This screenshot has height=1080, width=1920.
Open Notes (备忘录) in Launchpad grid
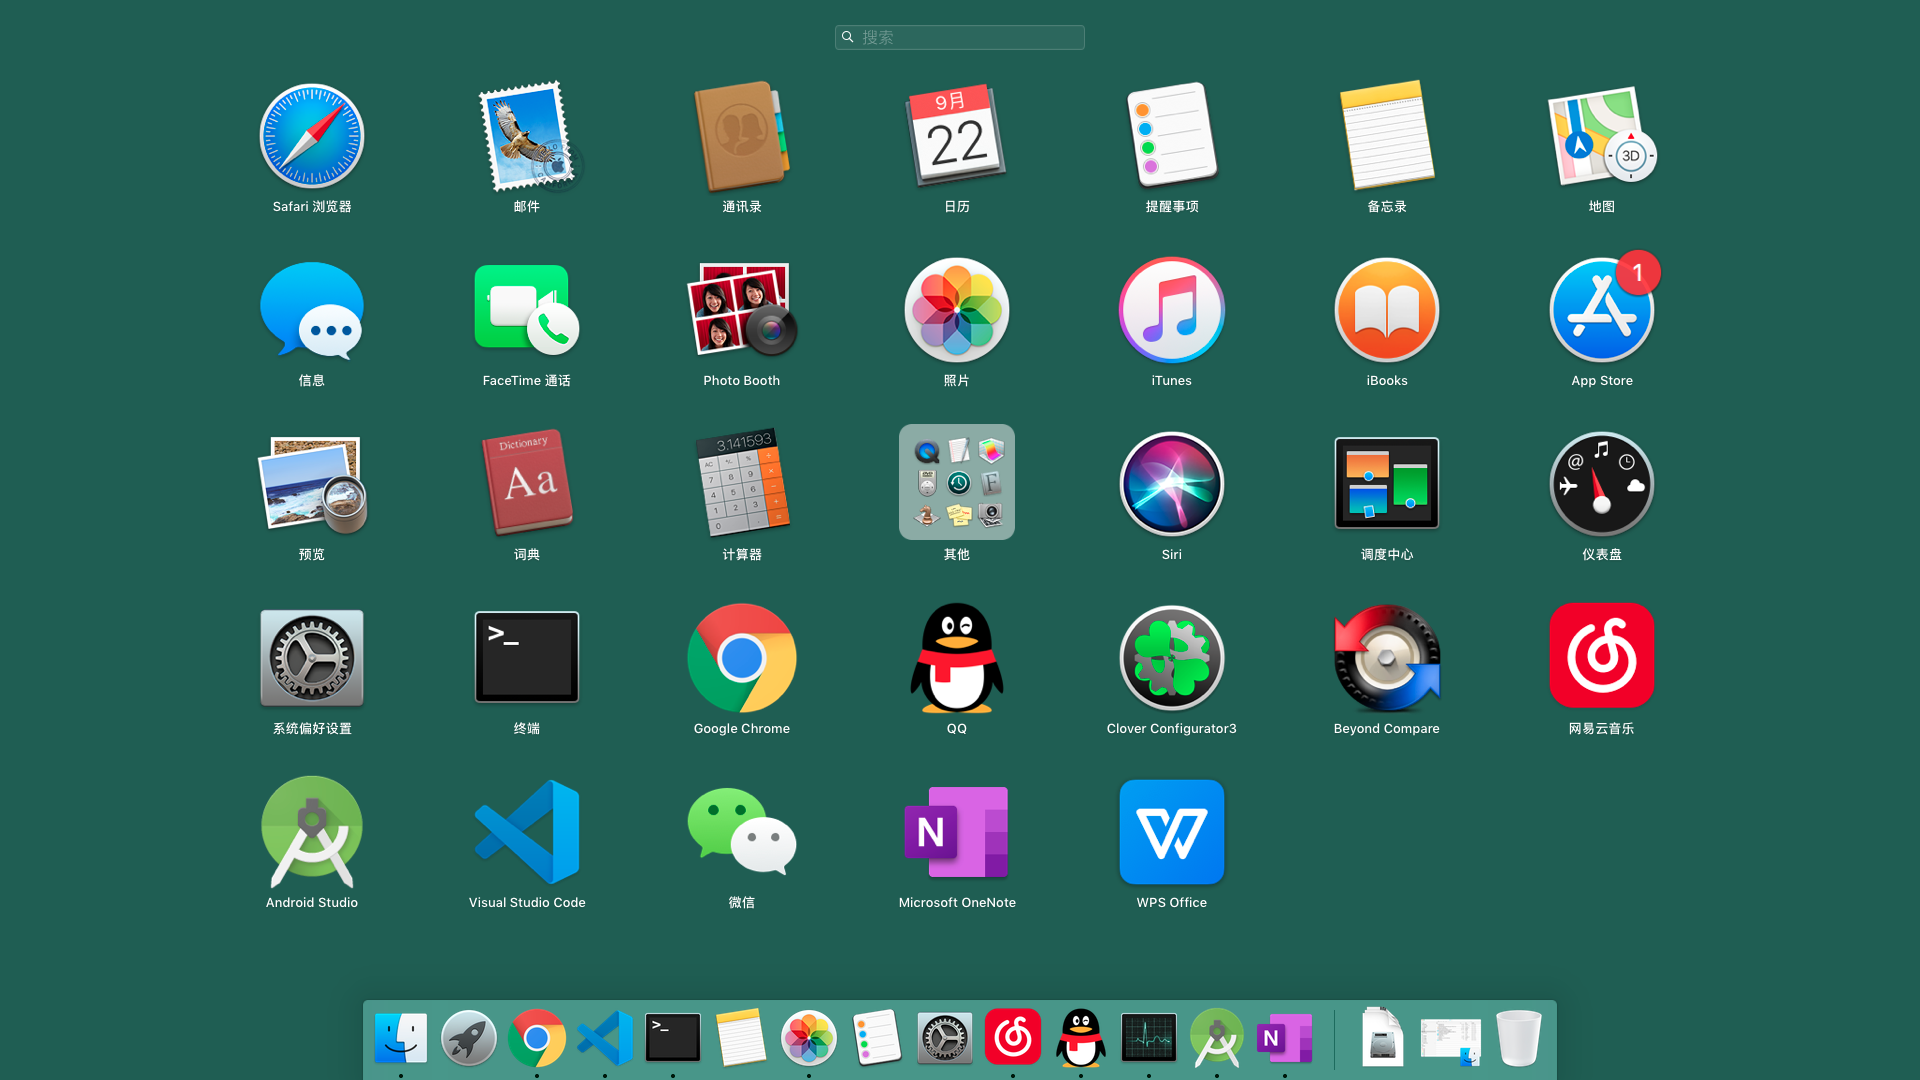click(1387, 136)
